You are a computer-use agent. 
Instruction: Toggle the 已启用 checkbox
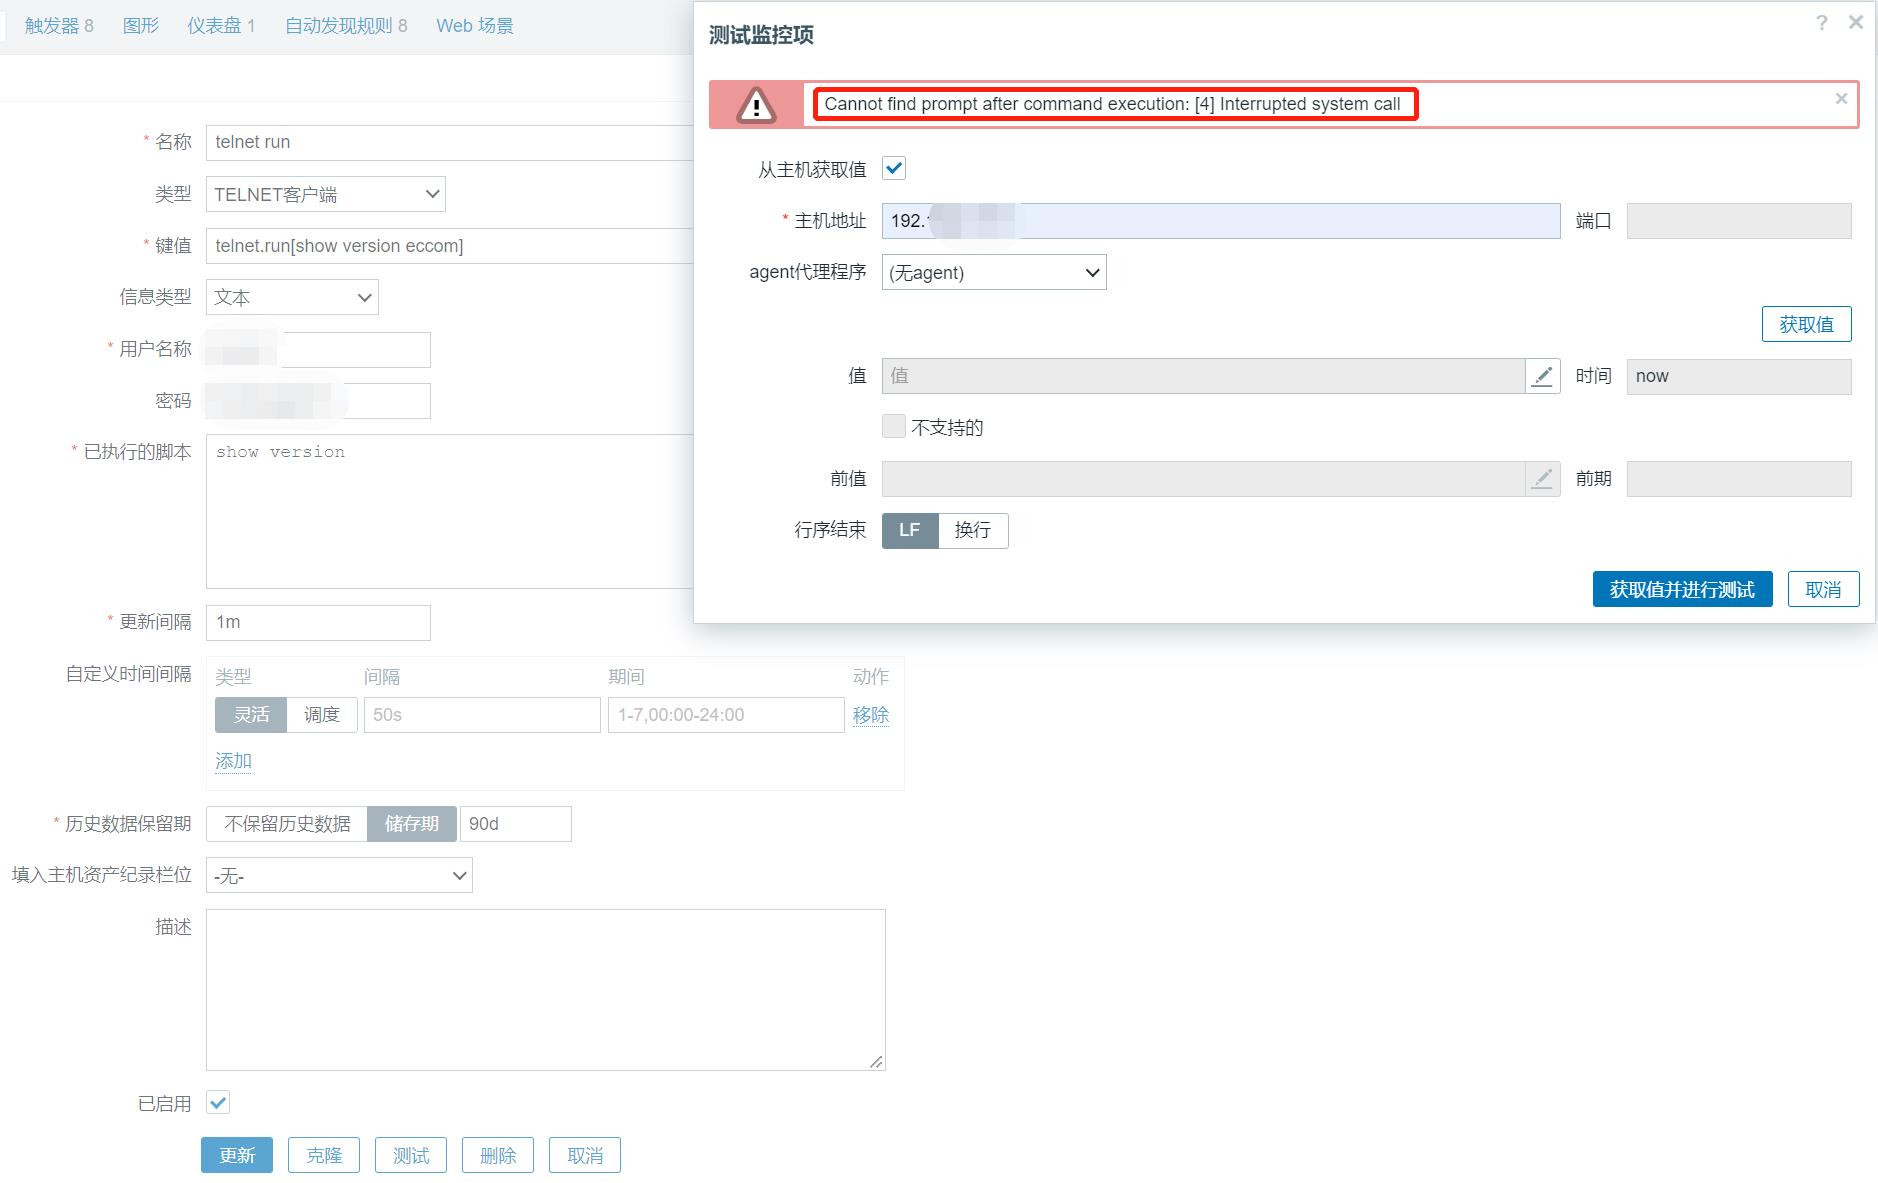pos(218,1103)
